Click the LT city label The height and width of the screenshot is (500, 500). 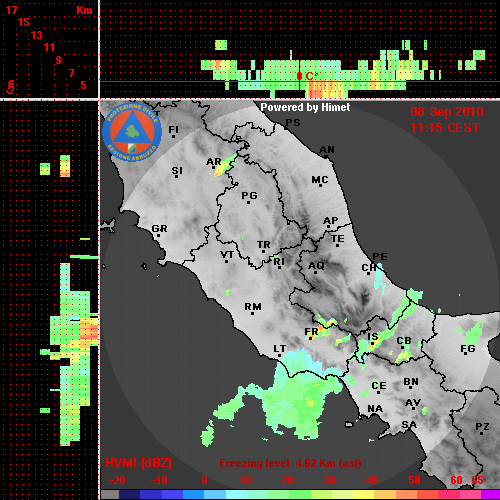[x=280, y=349]
